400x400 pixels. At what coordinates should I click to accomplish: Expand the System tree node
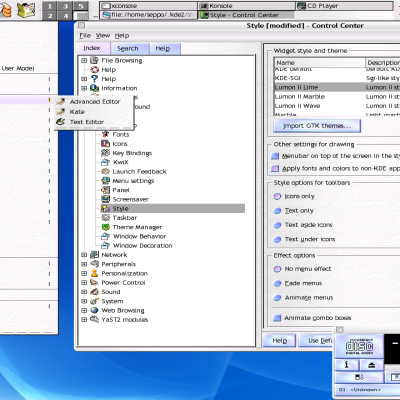(84, 301)
